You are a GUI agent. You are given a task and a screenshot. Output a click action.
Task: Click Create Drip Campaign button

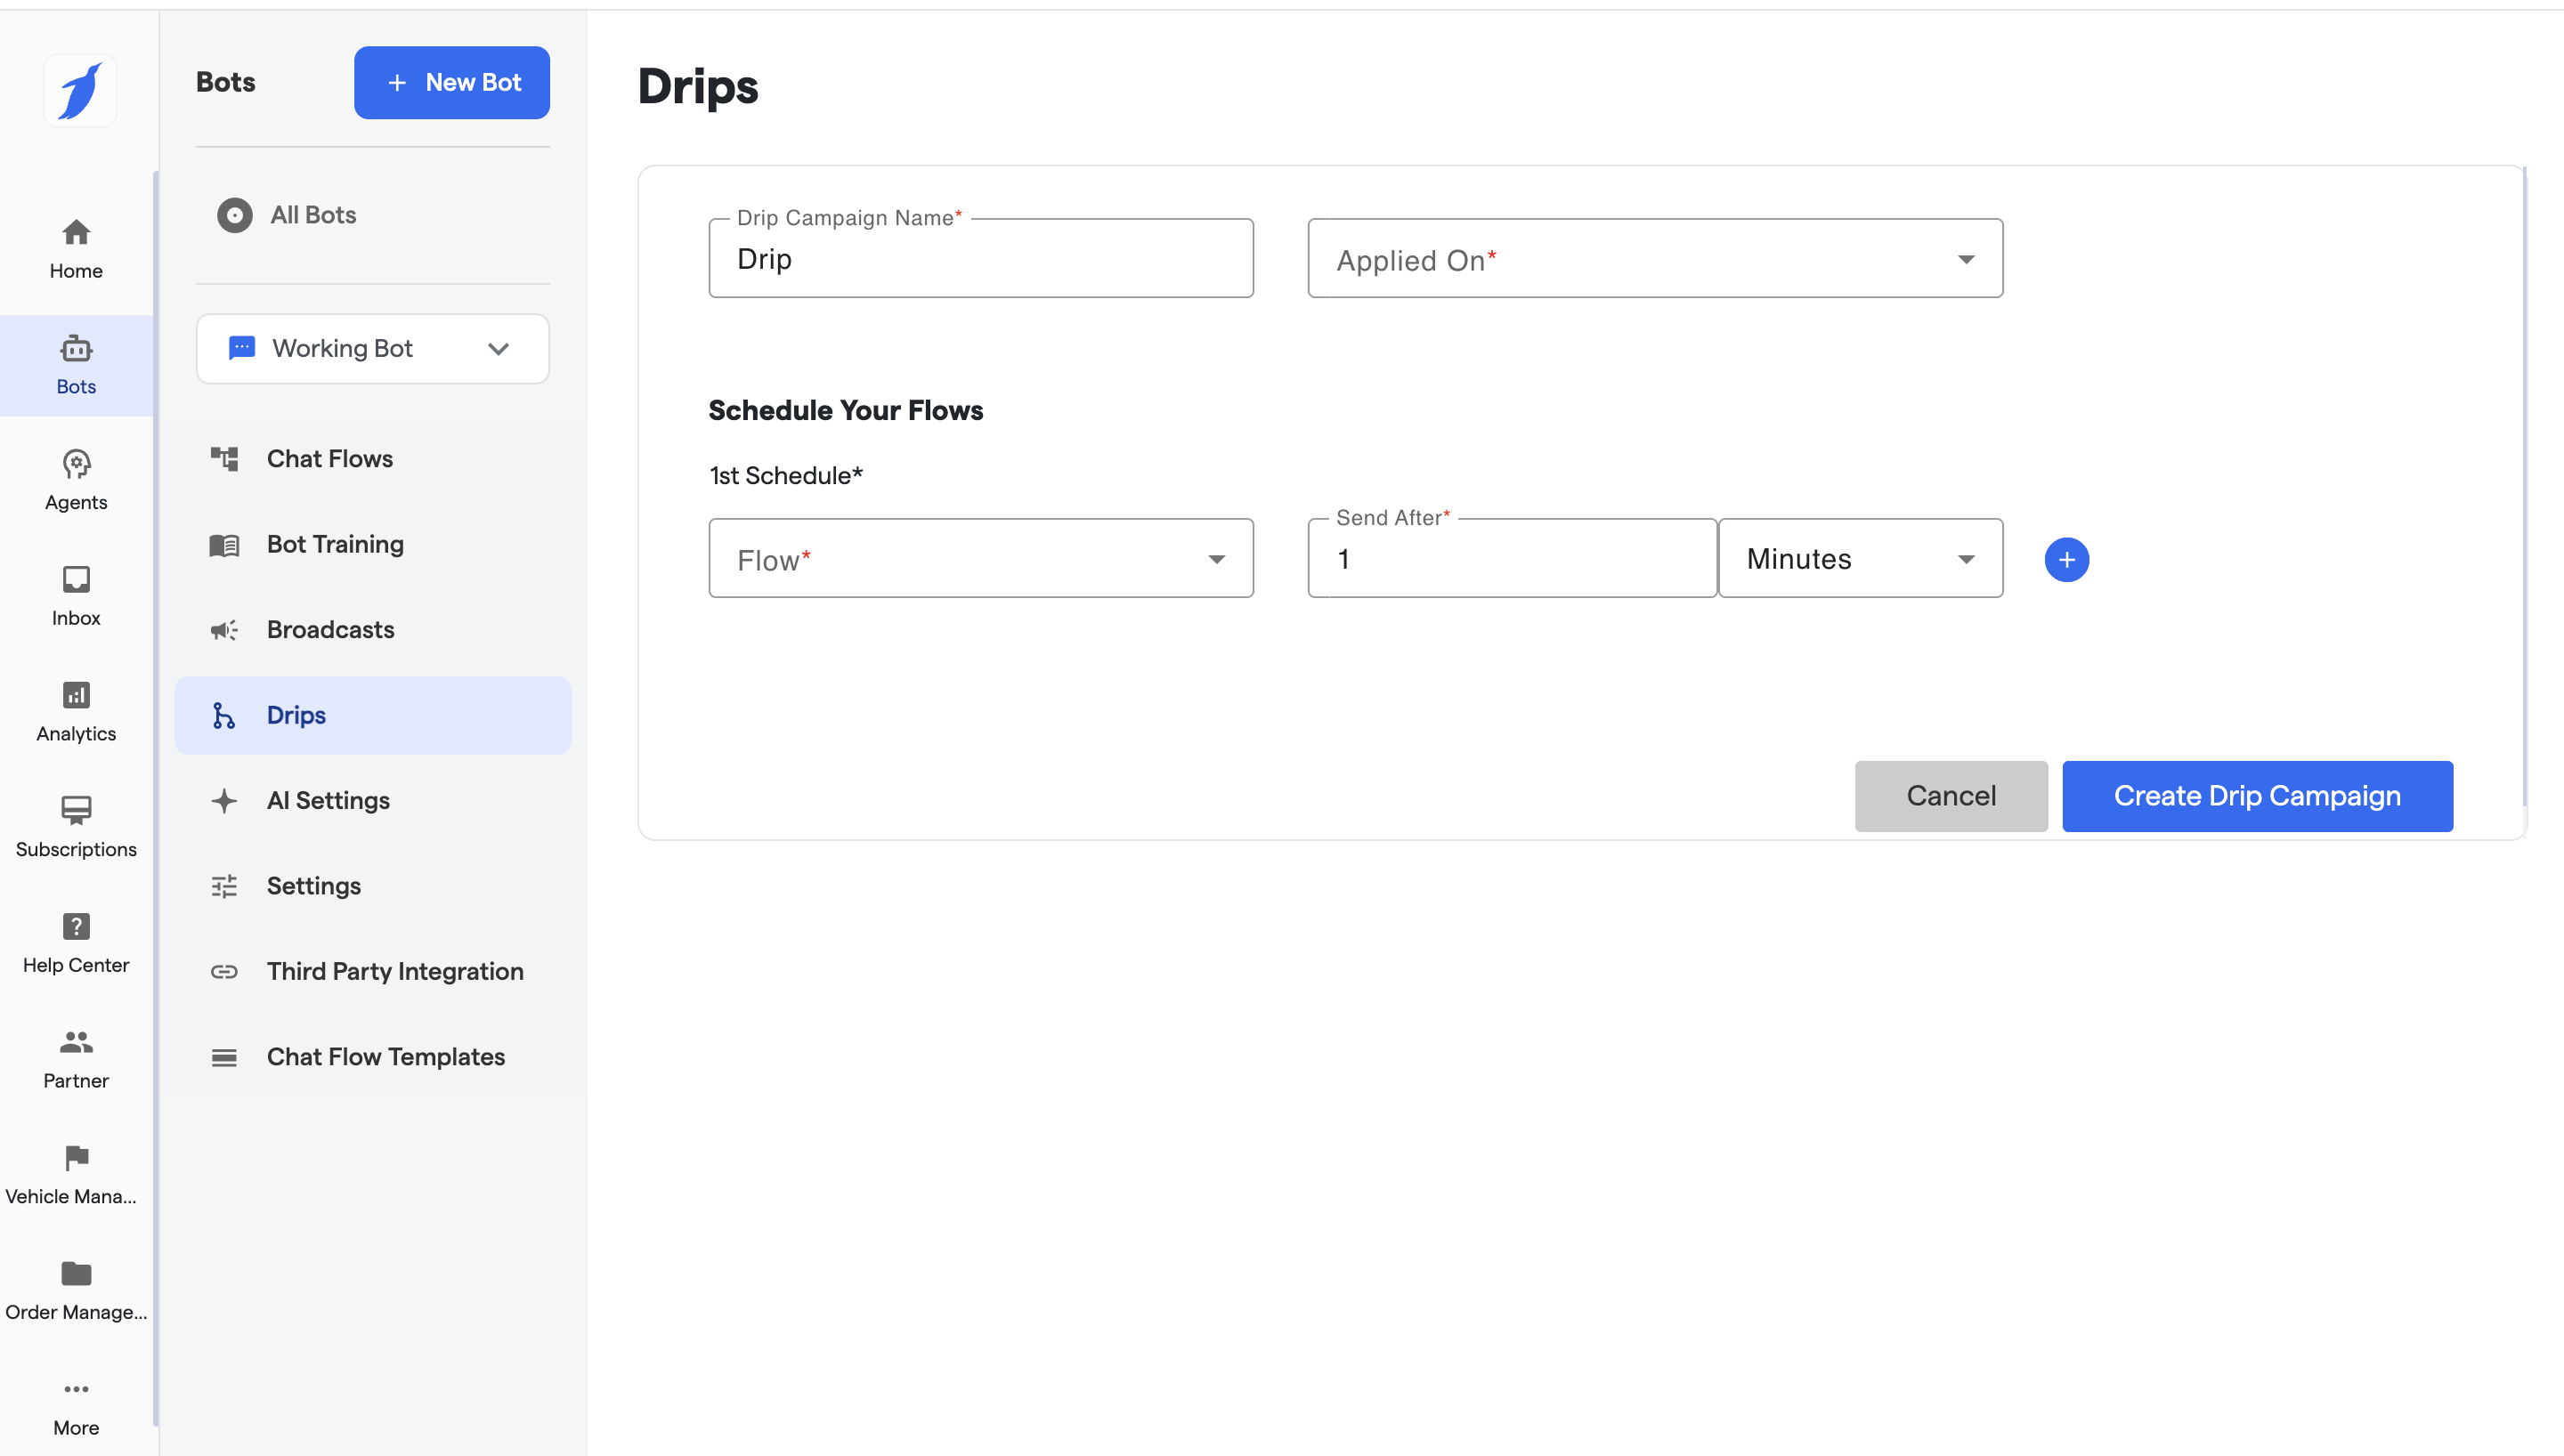(2256, 796)
